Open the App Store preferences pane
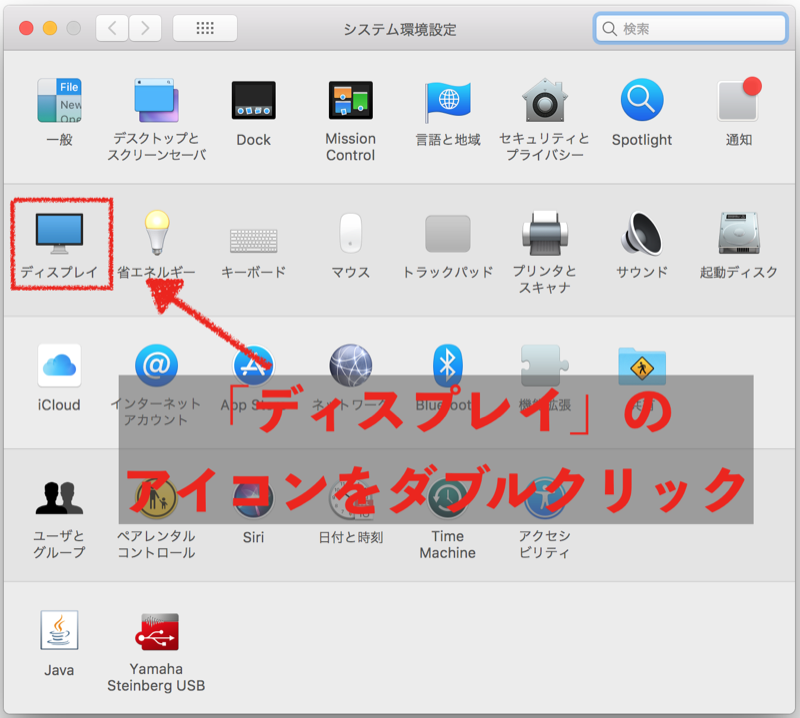 (x=254, y=366)
